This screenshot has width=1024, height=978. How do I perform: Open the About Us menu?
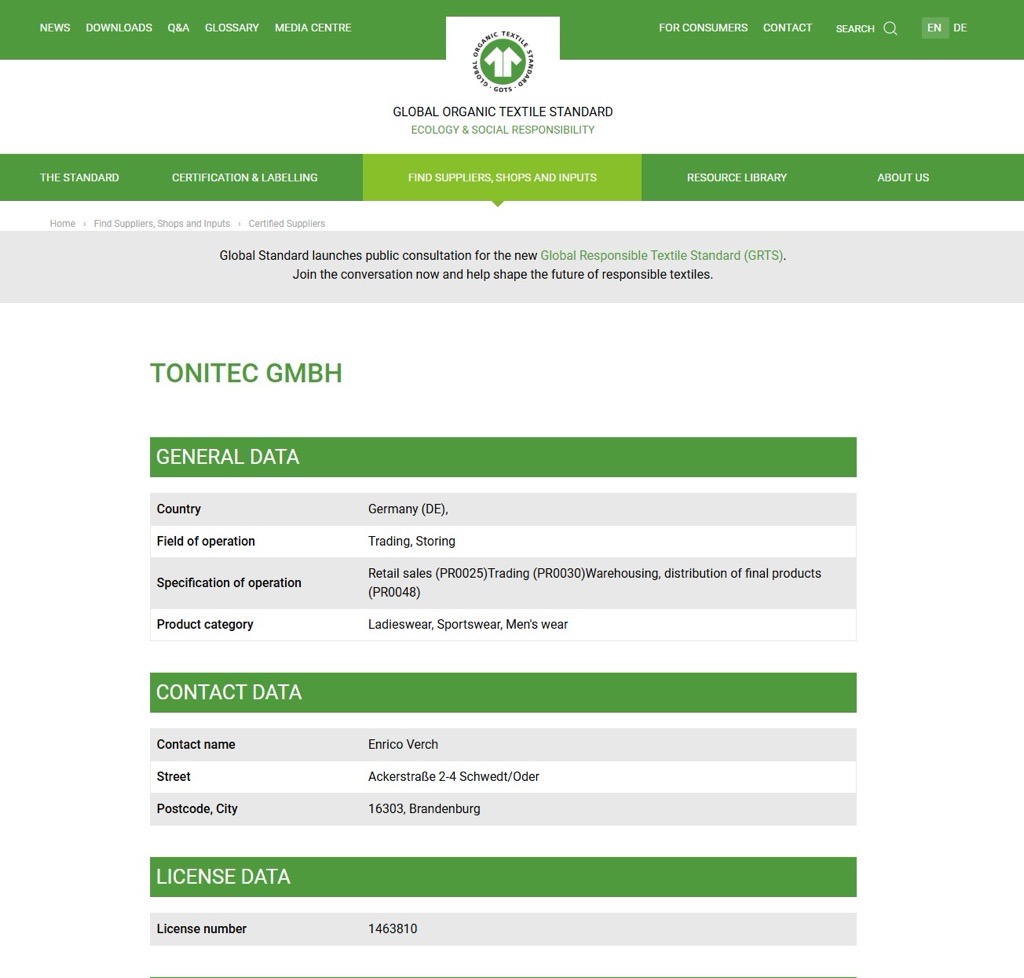coord(903,178)
